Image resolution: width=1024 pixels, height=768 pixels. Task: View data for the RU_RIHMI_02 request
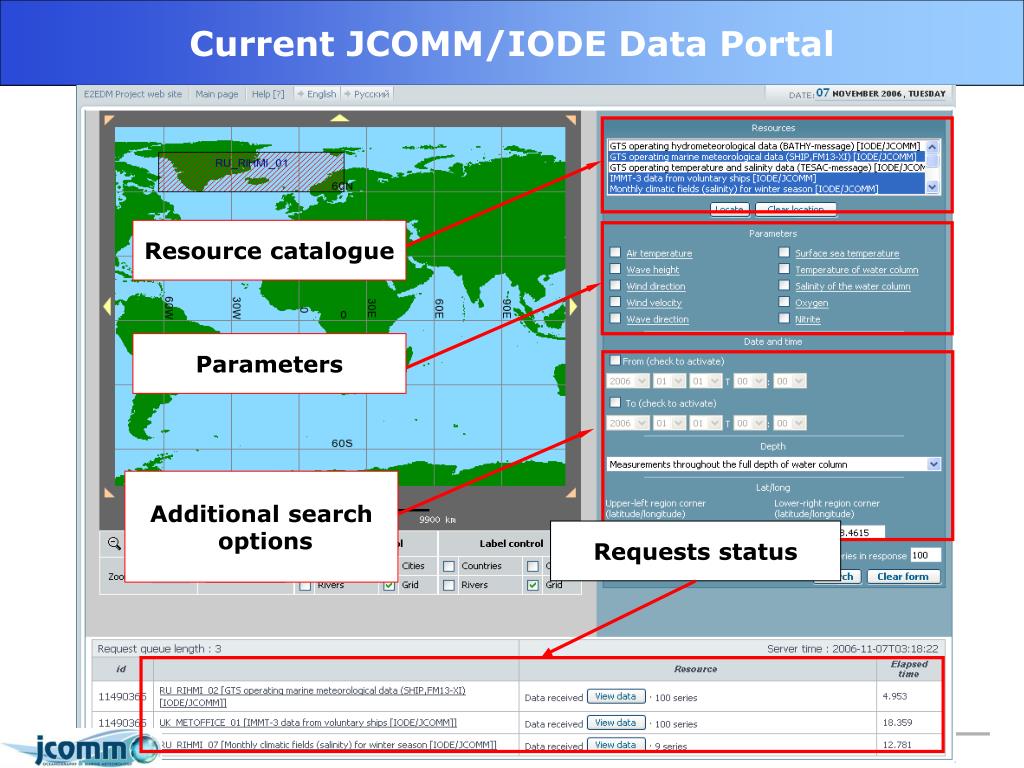coord(616,697)
